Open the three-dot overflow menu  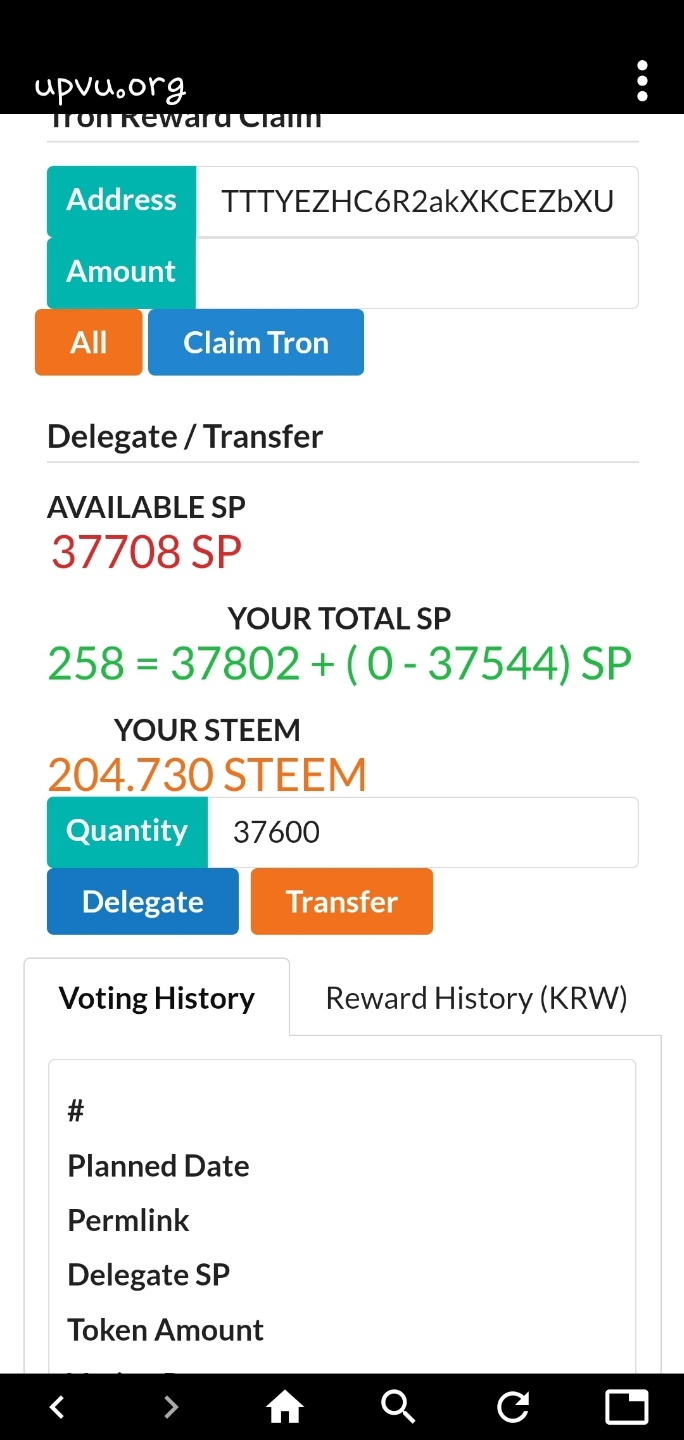642,81
